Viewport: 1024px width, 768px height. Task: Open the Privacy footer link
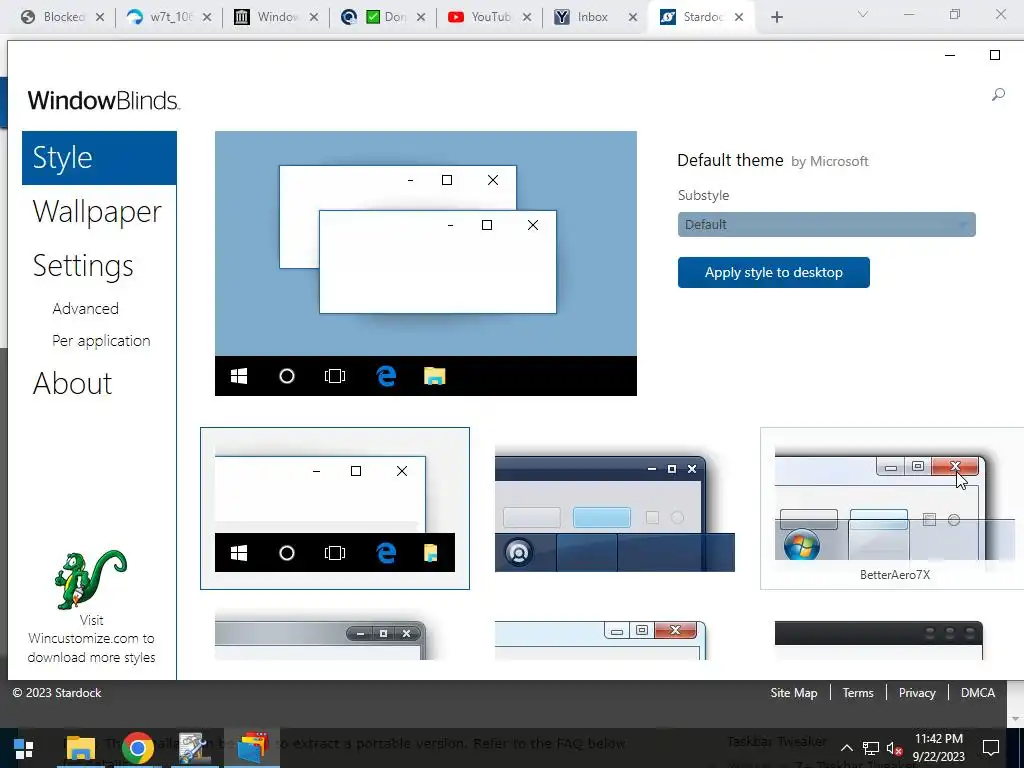pos(917,693)
